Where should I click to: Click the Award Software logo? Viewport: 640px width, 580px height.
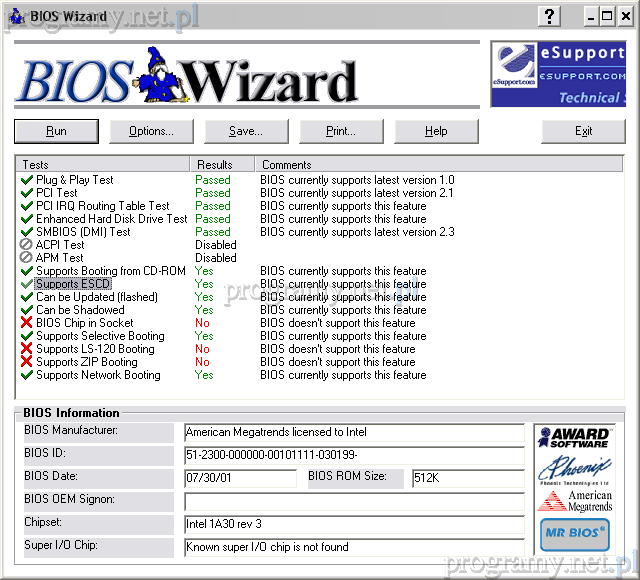[x=574, y=437]
